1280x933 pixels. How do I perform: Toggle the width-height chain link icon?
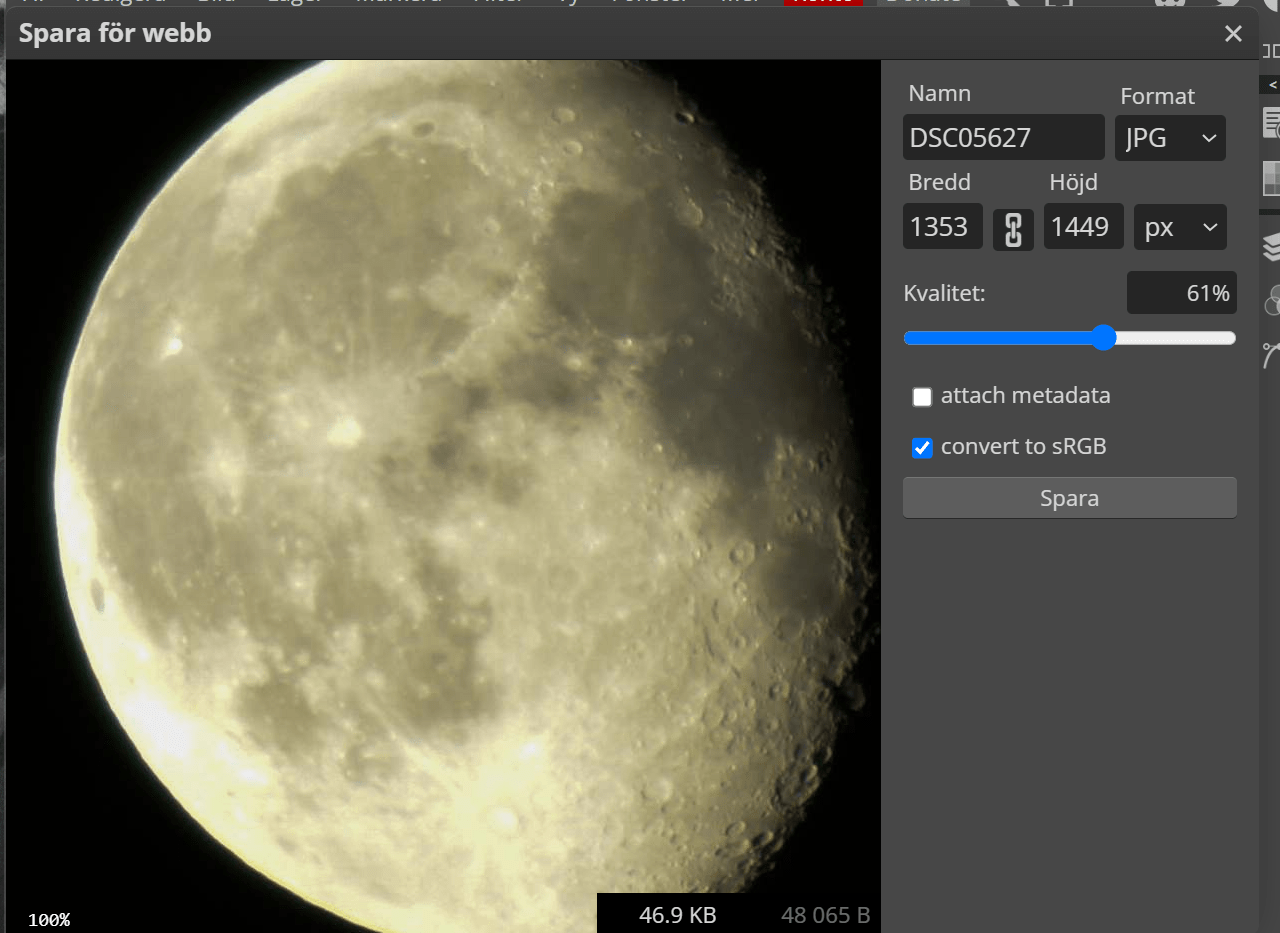1013,229
